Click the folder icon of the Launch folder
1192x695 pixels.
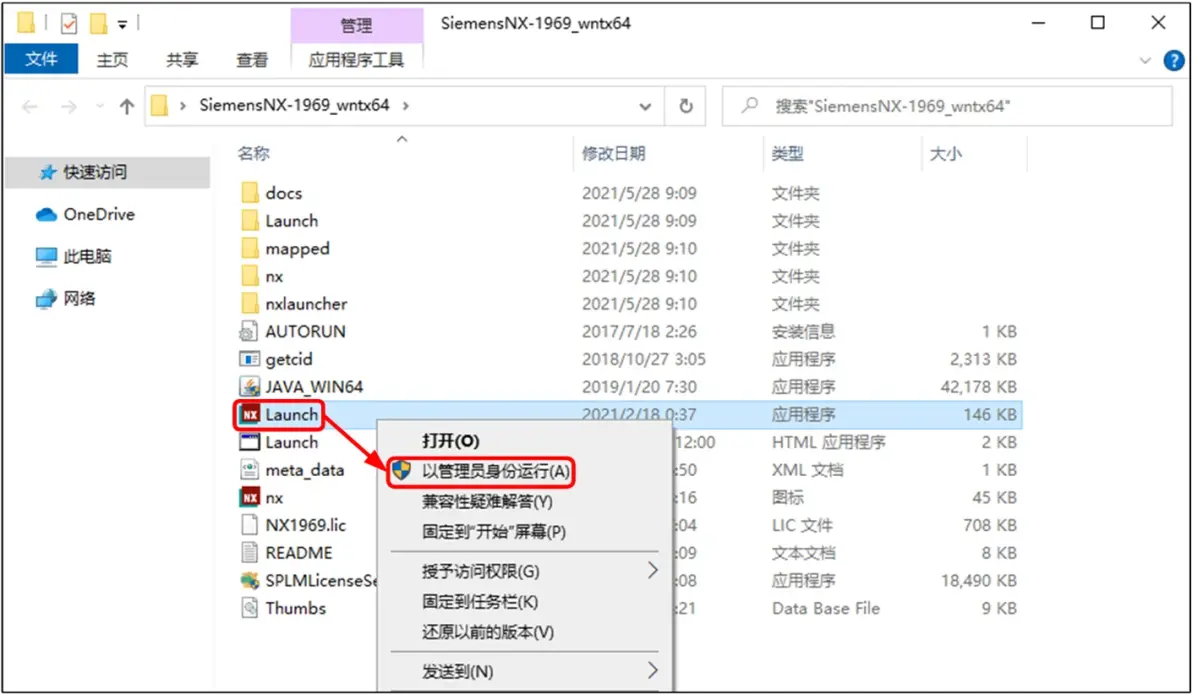click(249, 221)
